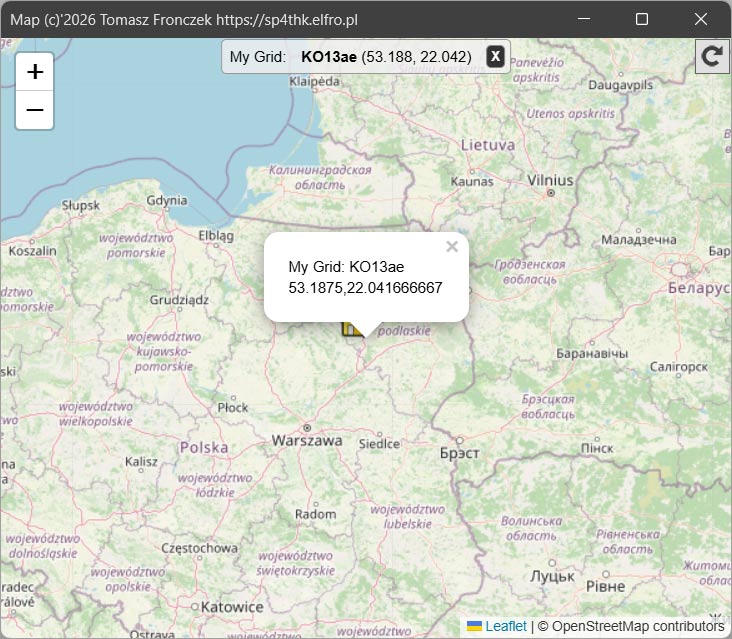Click the yellow grid marker on map

click(x=351, y=329)
